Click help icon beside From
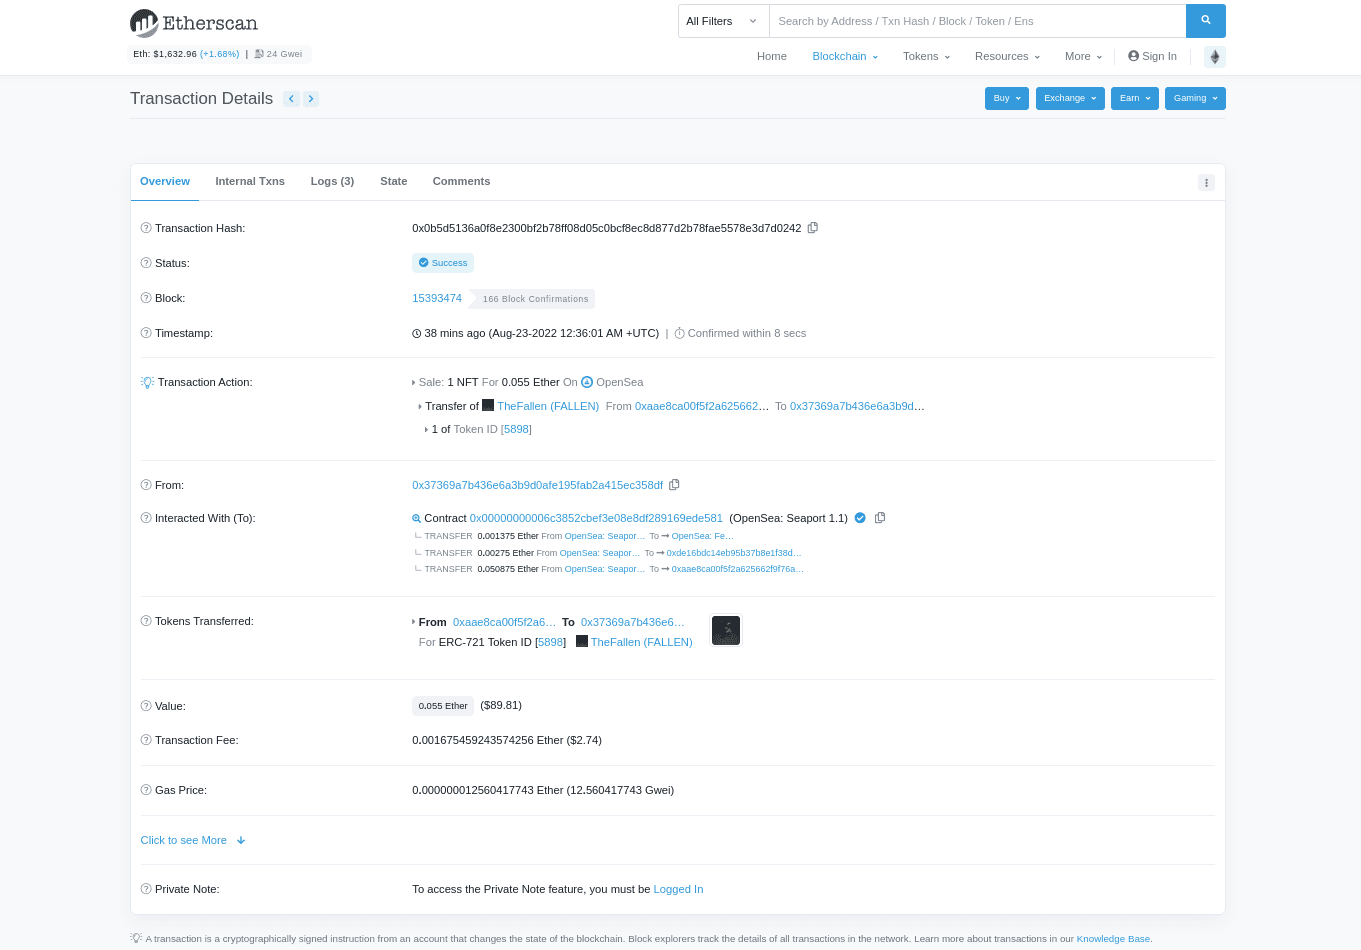Viewport: 1361px width, 950px height. pos(146,485)
